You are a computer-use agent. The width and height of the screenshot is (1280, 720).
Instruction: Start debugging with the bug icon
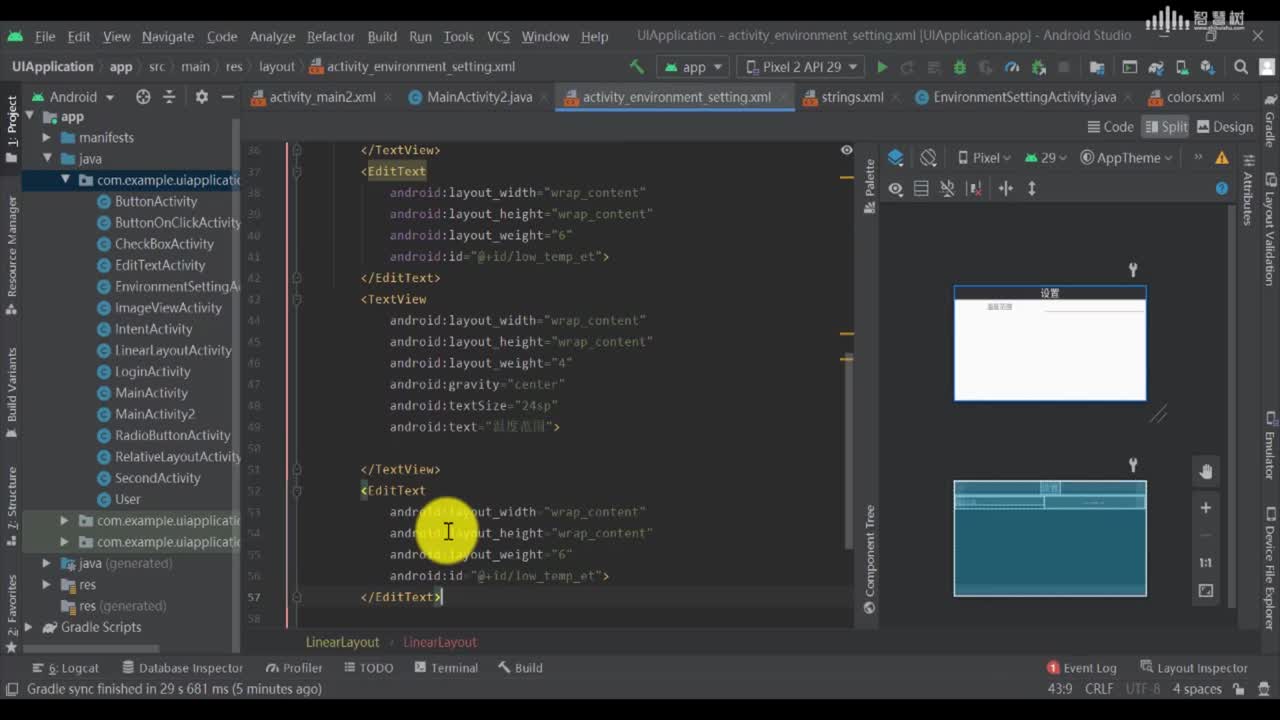pyautogui.click(x=959, y=67)
